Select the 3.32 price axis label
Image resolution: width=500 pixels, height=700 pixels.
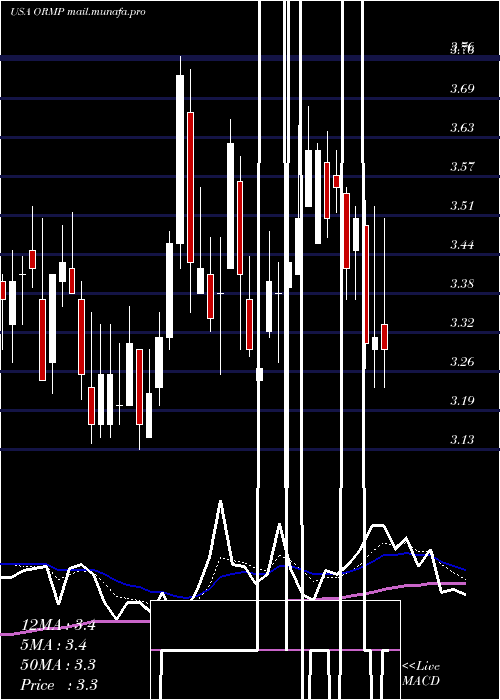coord(462,322)
